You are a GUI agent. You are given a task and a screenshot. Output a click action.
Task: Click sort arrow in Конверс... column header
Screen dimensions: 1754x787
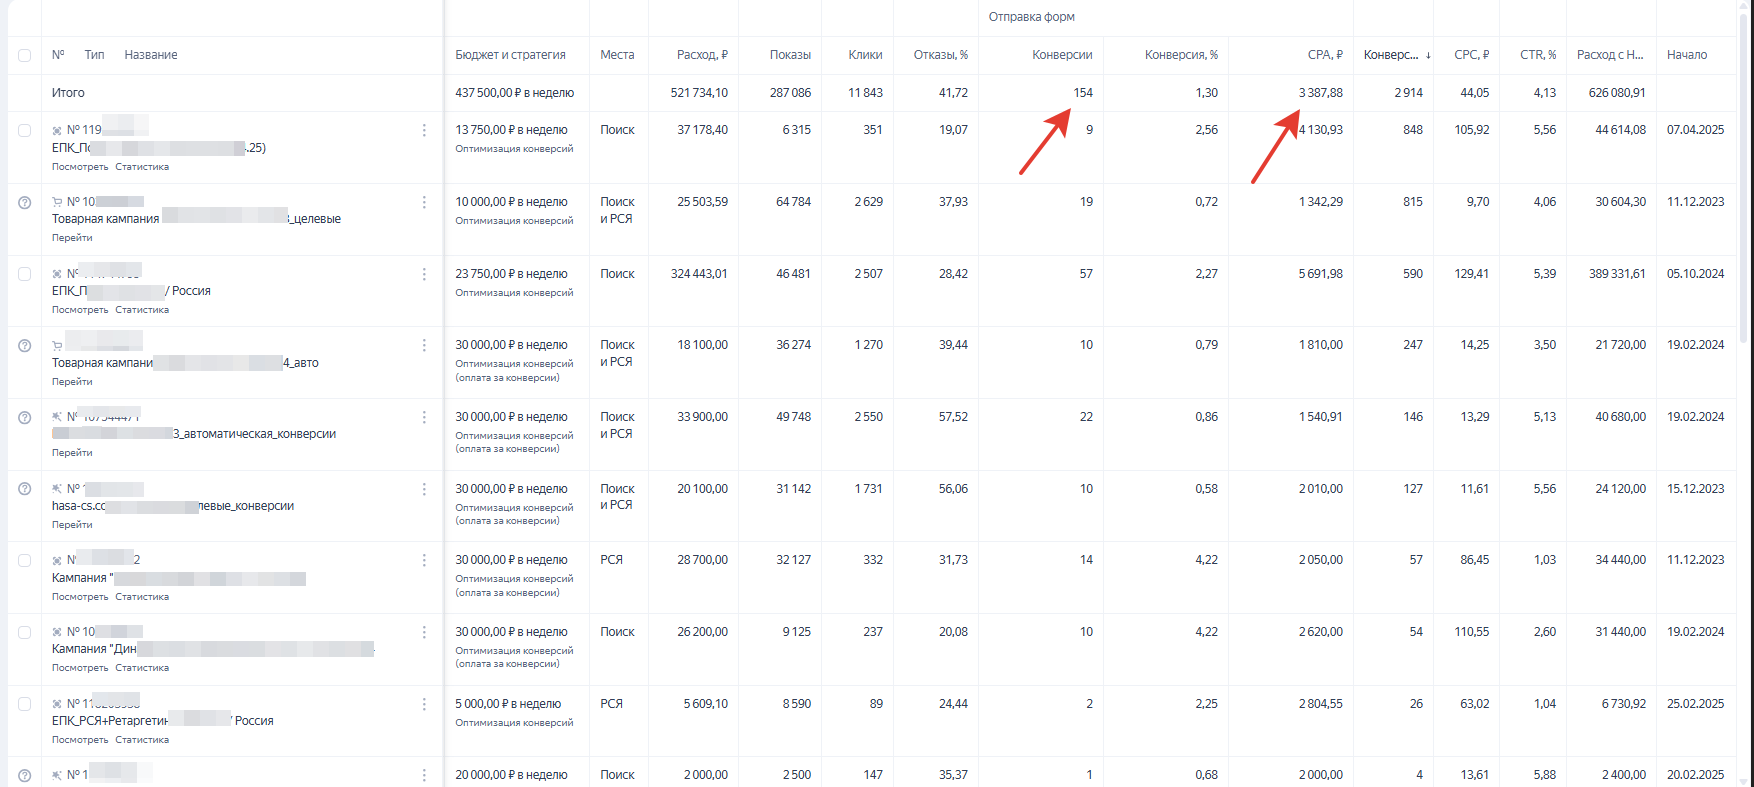1427,55
